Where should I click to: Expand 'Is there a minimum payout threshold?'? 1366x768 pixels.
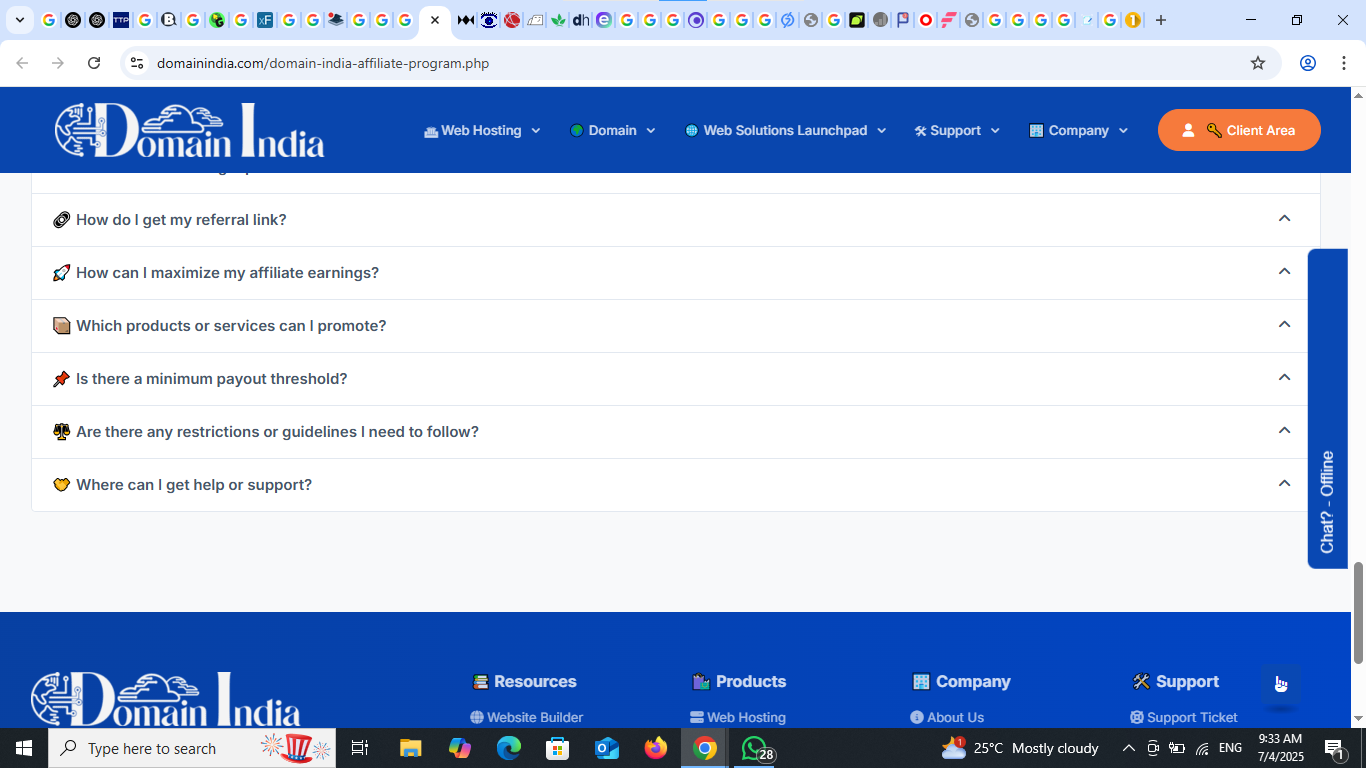pyautogui.click(x=676, y=379)
